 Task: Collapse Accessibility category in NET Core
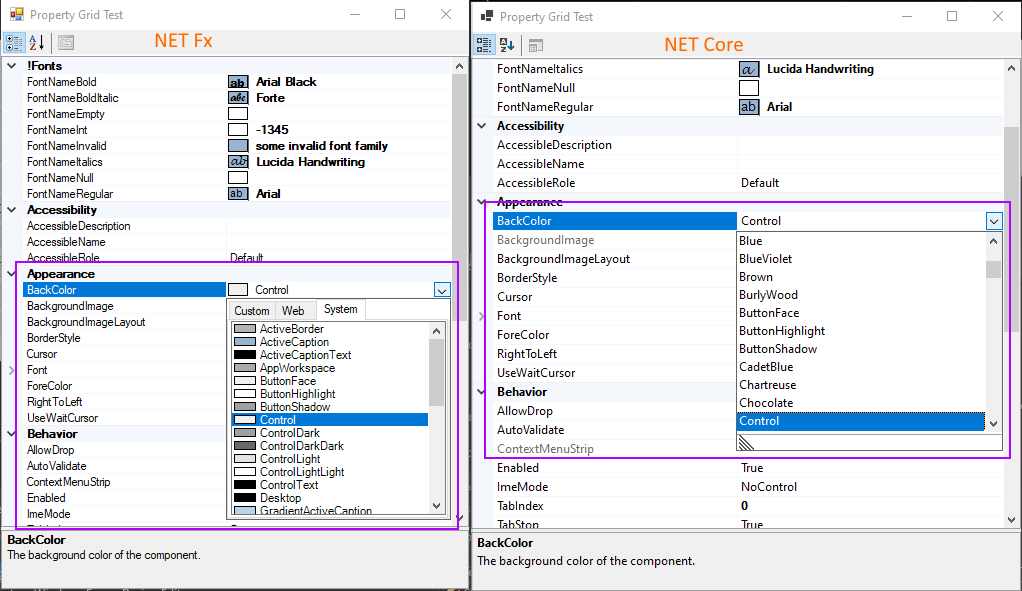(482, 126)
